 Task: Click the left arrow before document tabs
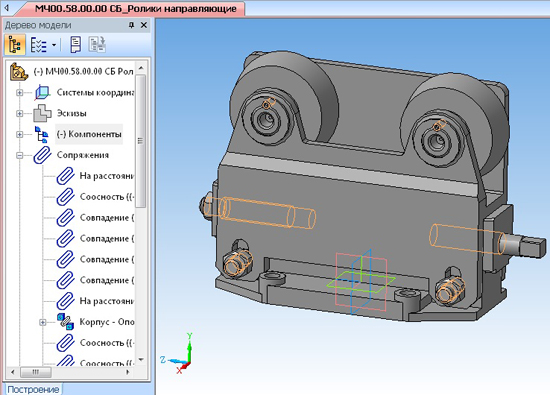[x=7, y=8]
